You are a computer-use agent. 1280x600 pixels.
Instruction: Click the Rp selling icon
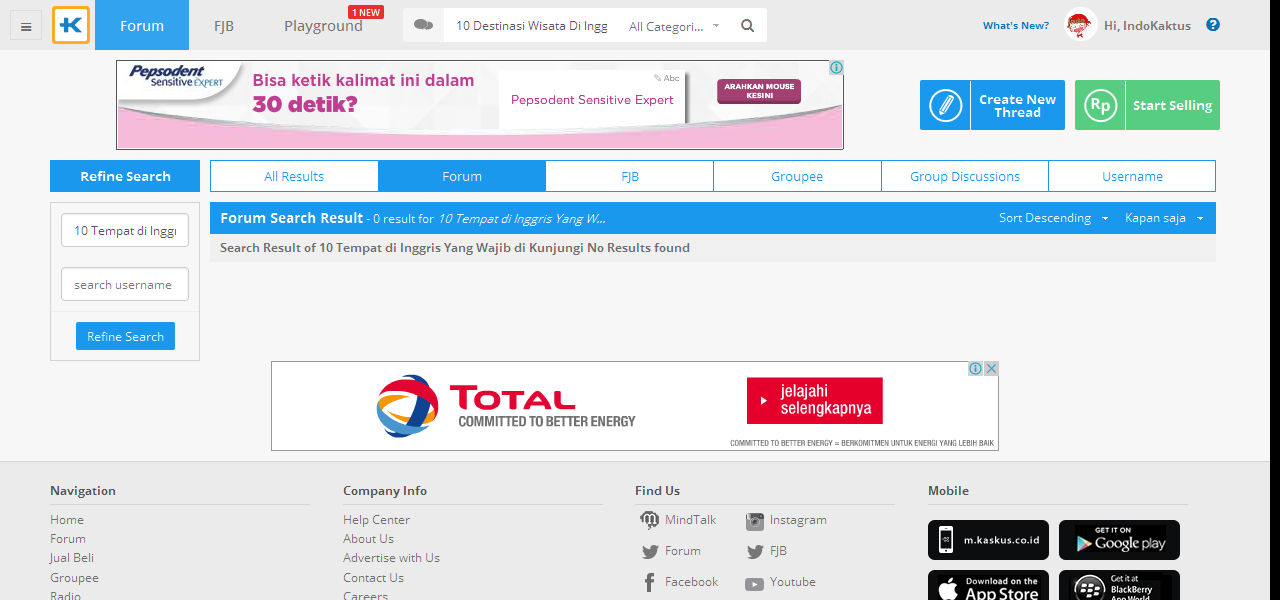pos(1100,105)
